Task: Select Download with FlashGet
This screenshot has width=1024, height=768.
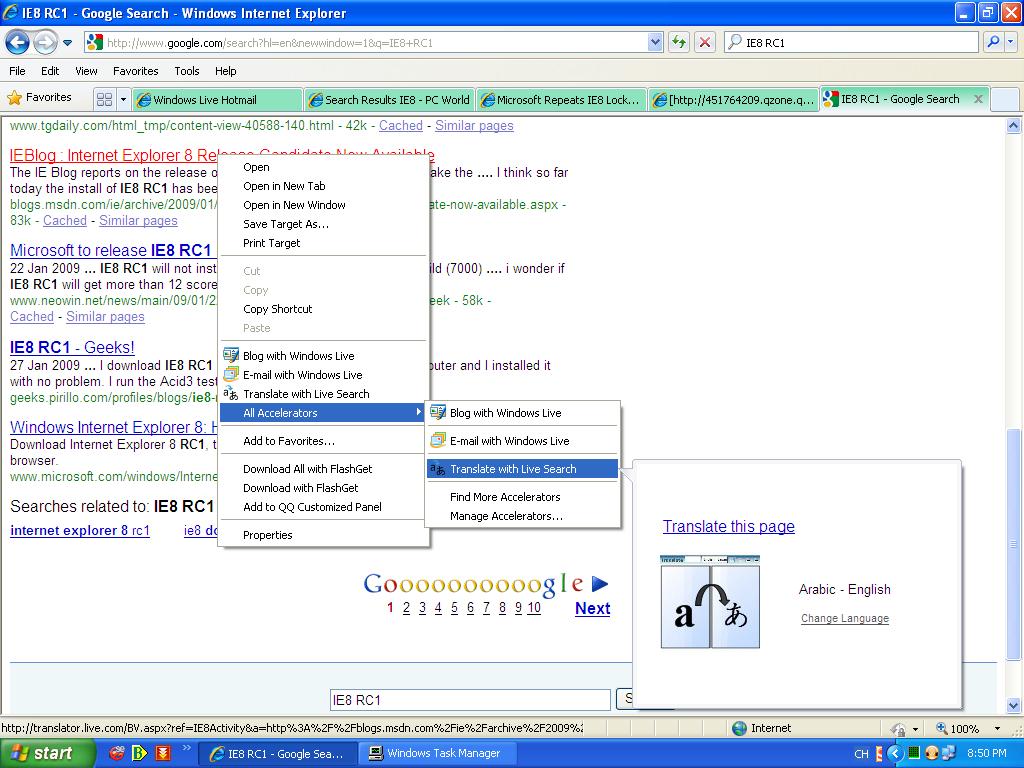Action: pyautogui.click(x=324, y=488)
